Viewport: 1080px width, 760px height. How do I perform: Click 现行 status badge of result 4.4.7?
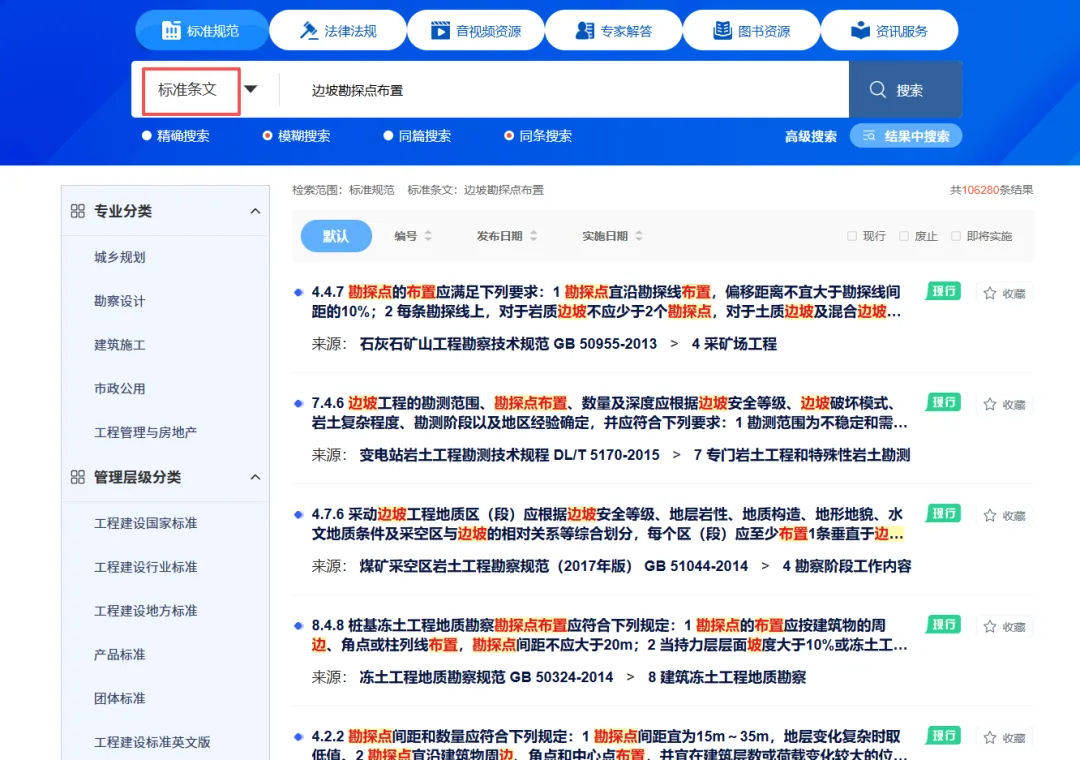(943, 291)
